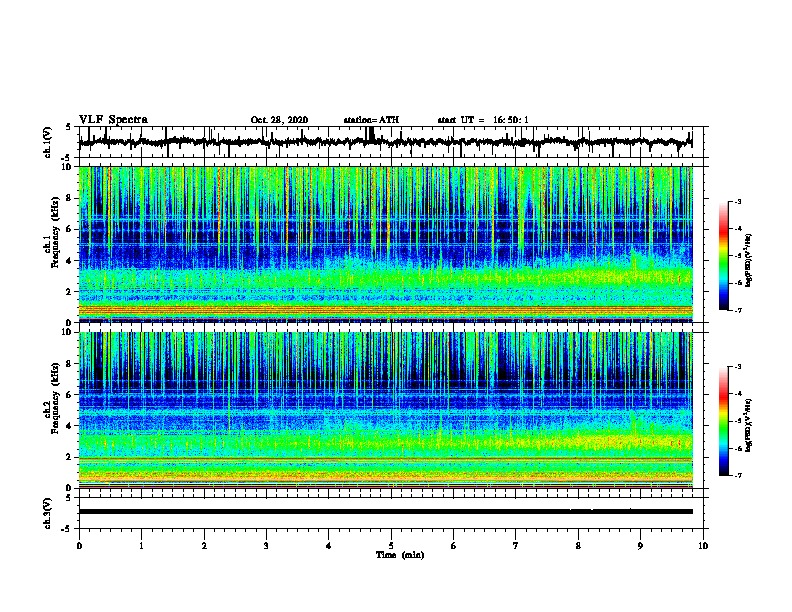
Task: Click the time axis tick label "3"
Action: pos(266,546)
